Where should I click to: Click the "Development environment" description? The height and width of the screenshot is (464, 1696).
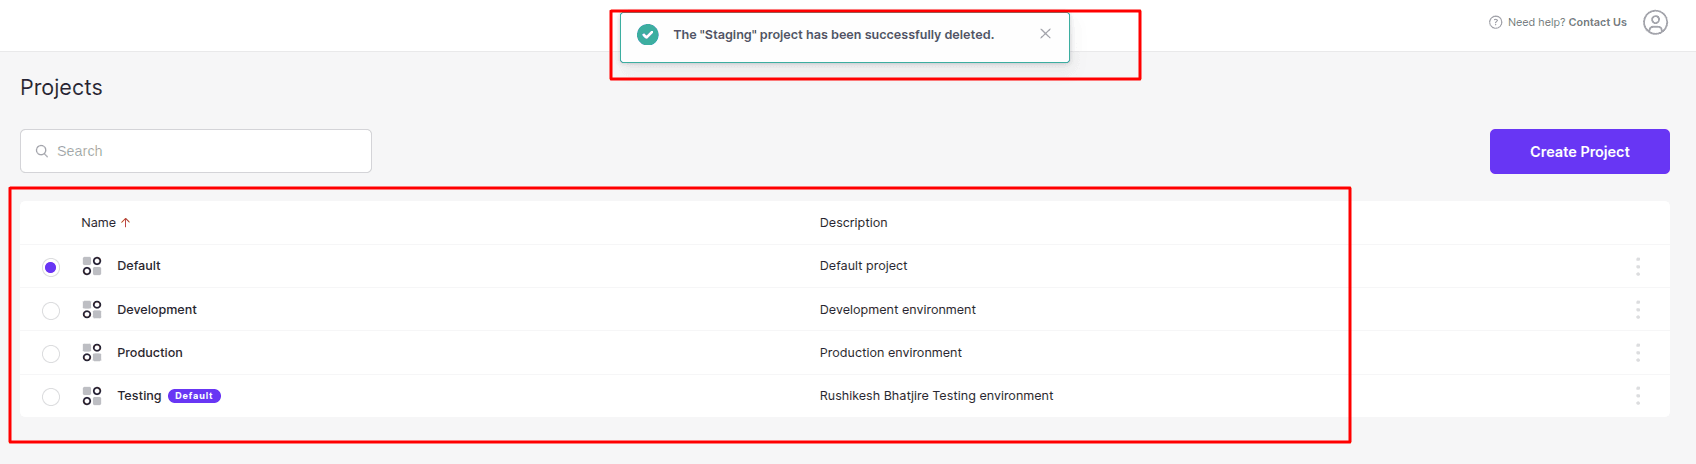pyautogui.click(x=898, y=310)
